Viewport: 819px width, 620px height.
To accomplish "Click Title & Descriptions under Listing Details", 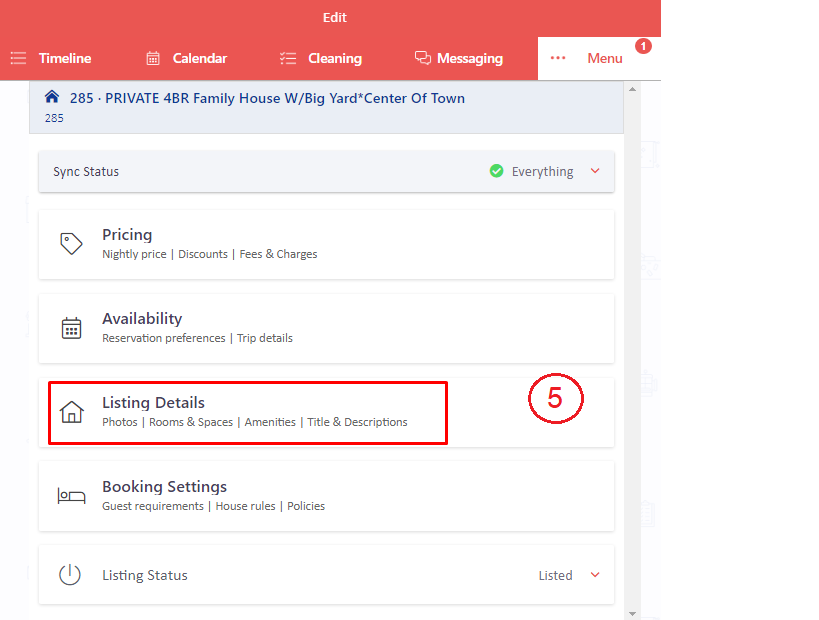I will 357,422.
